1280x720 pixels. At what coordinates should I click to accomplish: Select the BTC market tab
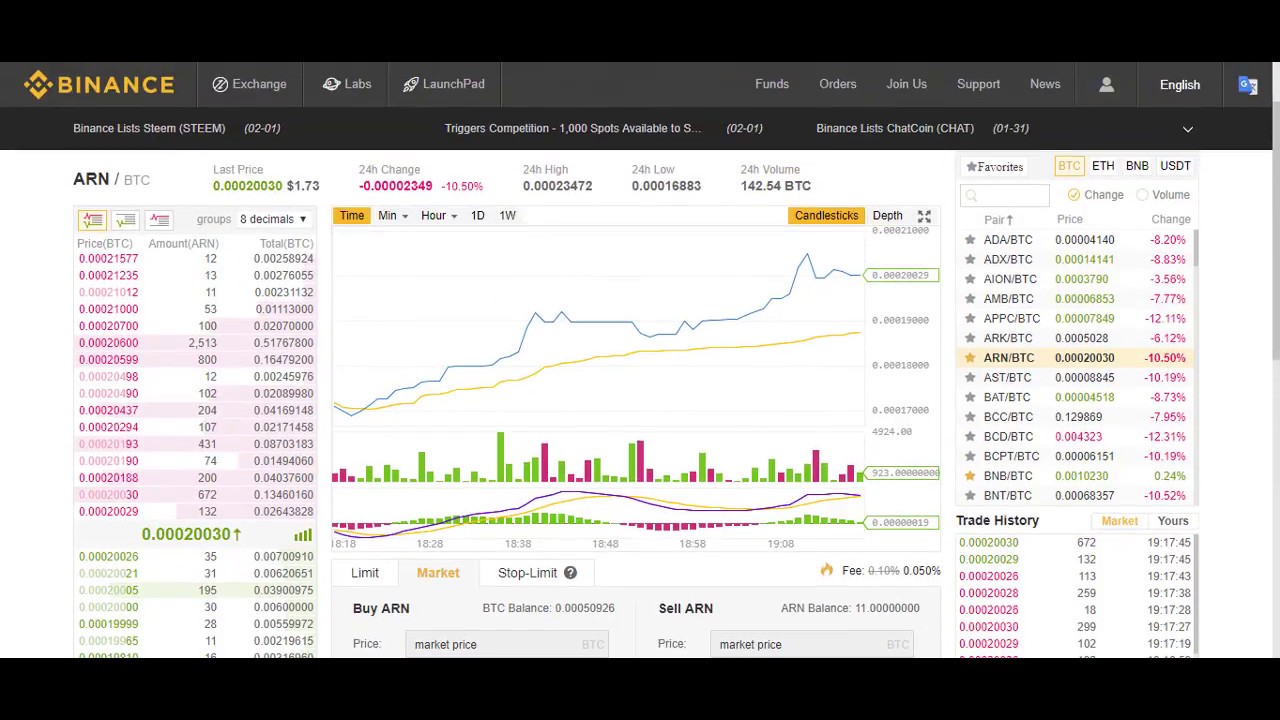click(x=1069, y=166)
